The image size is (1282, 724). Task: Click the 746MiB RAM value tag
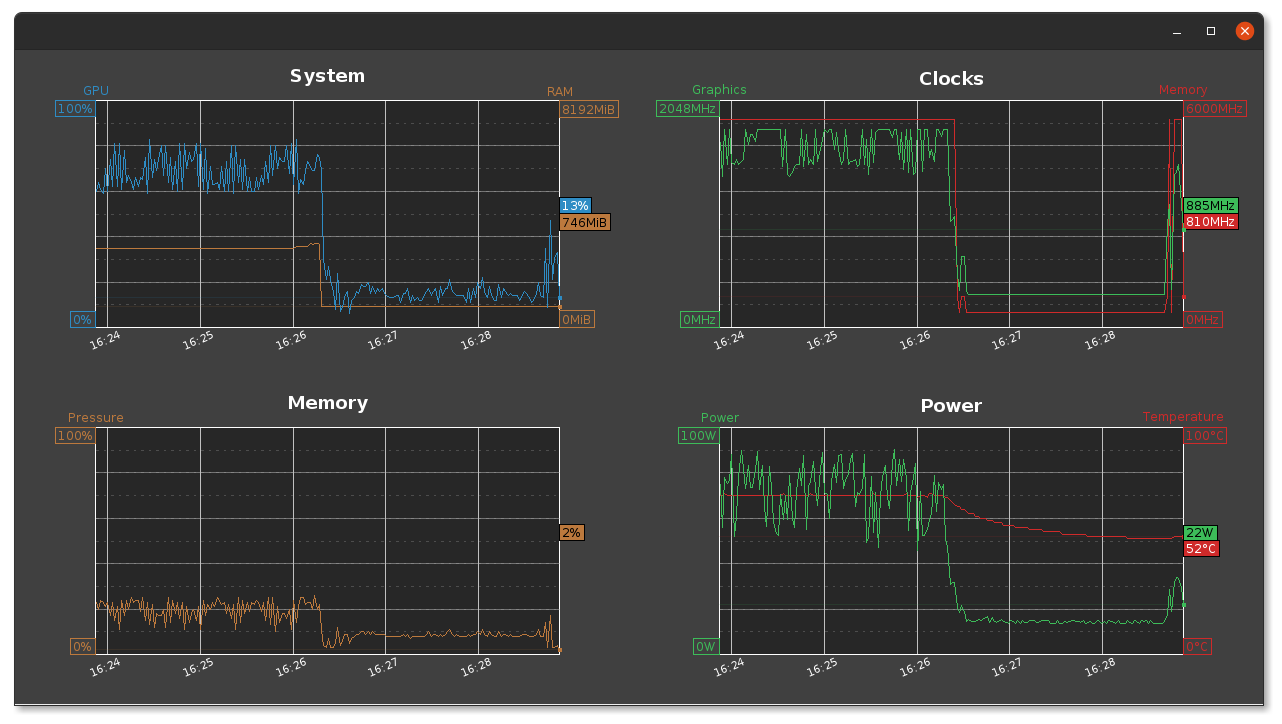pyautogui.click(x=585, y=222)
